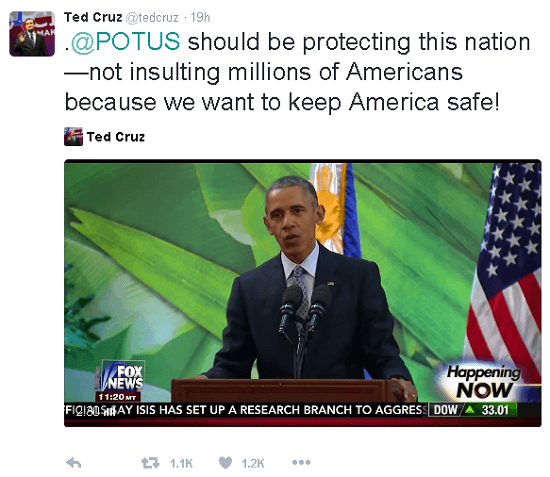This screenshot has width=550, height=477.
Task: Play the embedded Fox News video clip
Action: click(x=303, y=293)
